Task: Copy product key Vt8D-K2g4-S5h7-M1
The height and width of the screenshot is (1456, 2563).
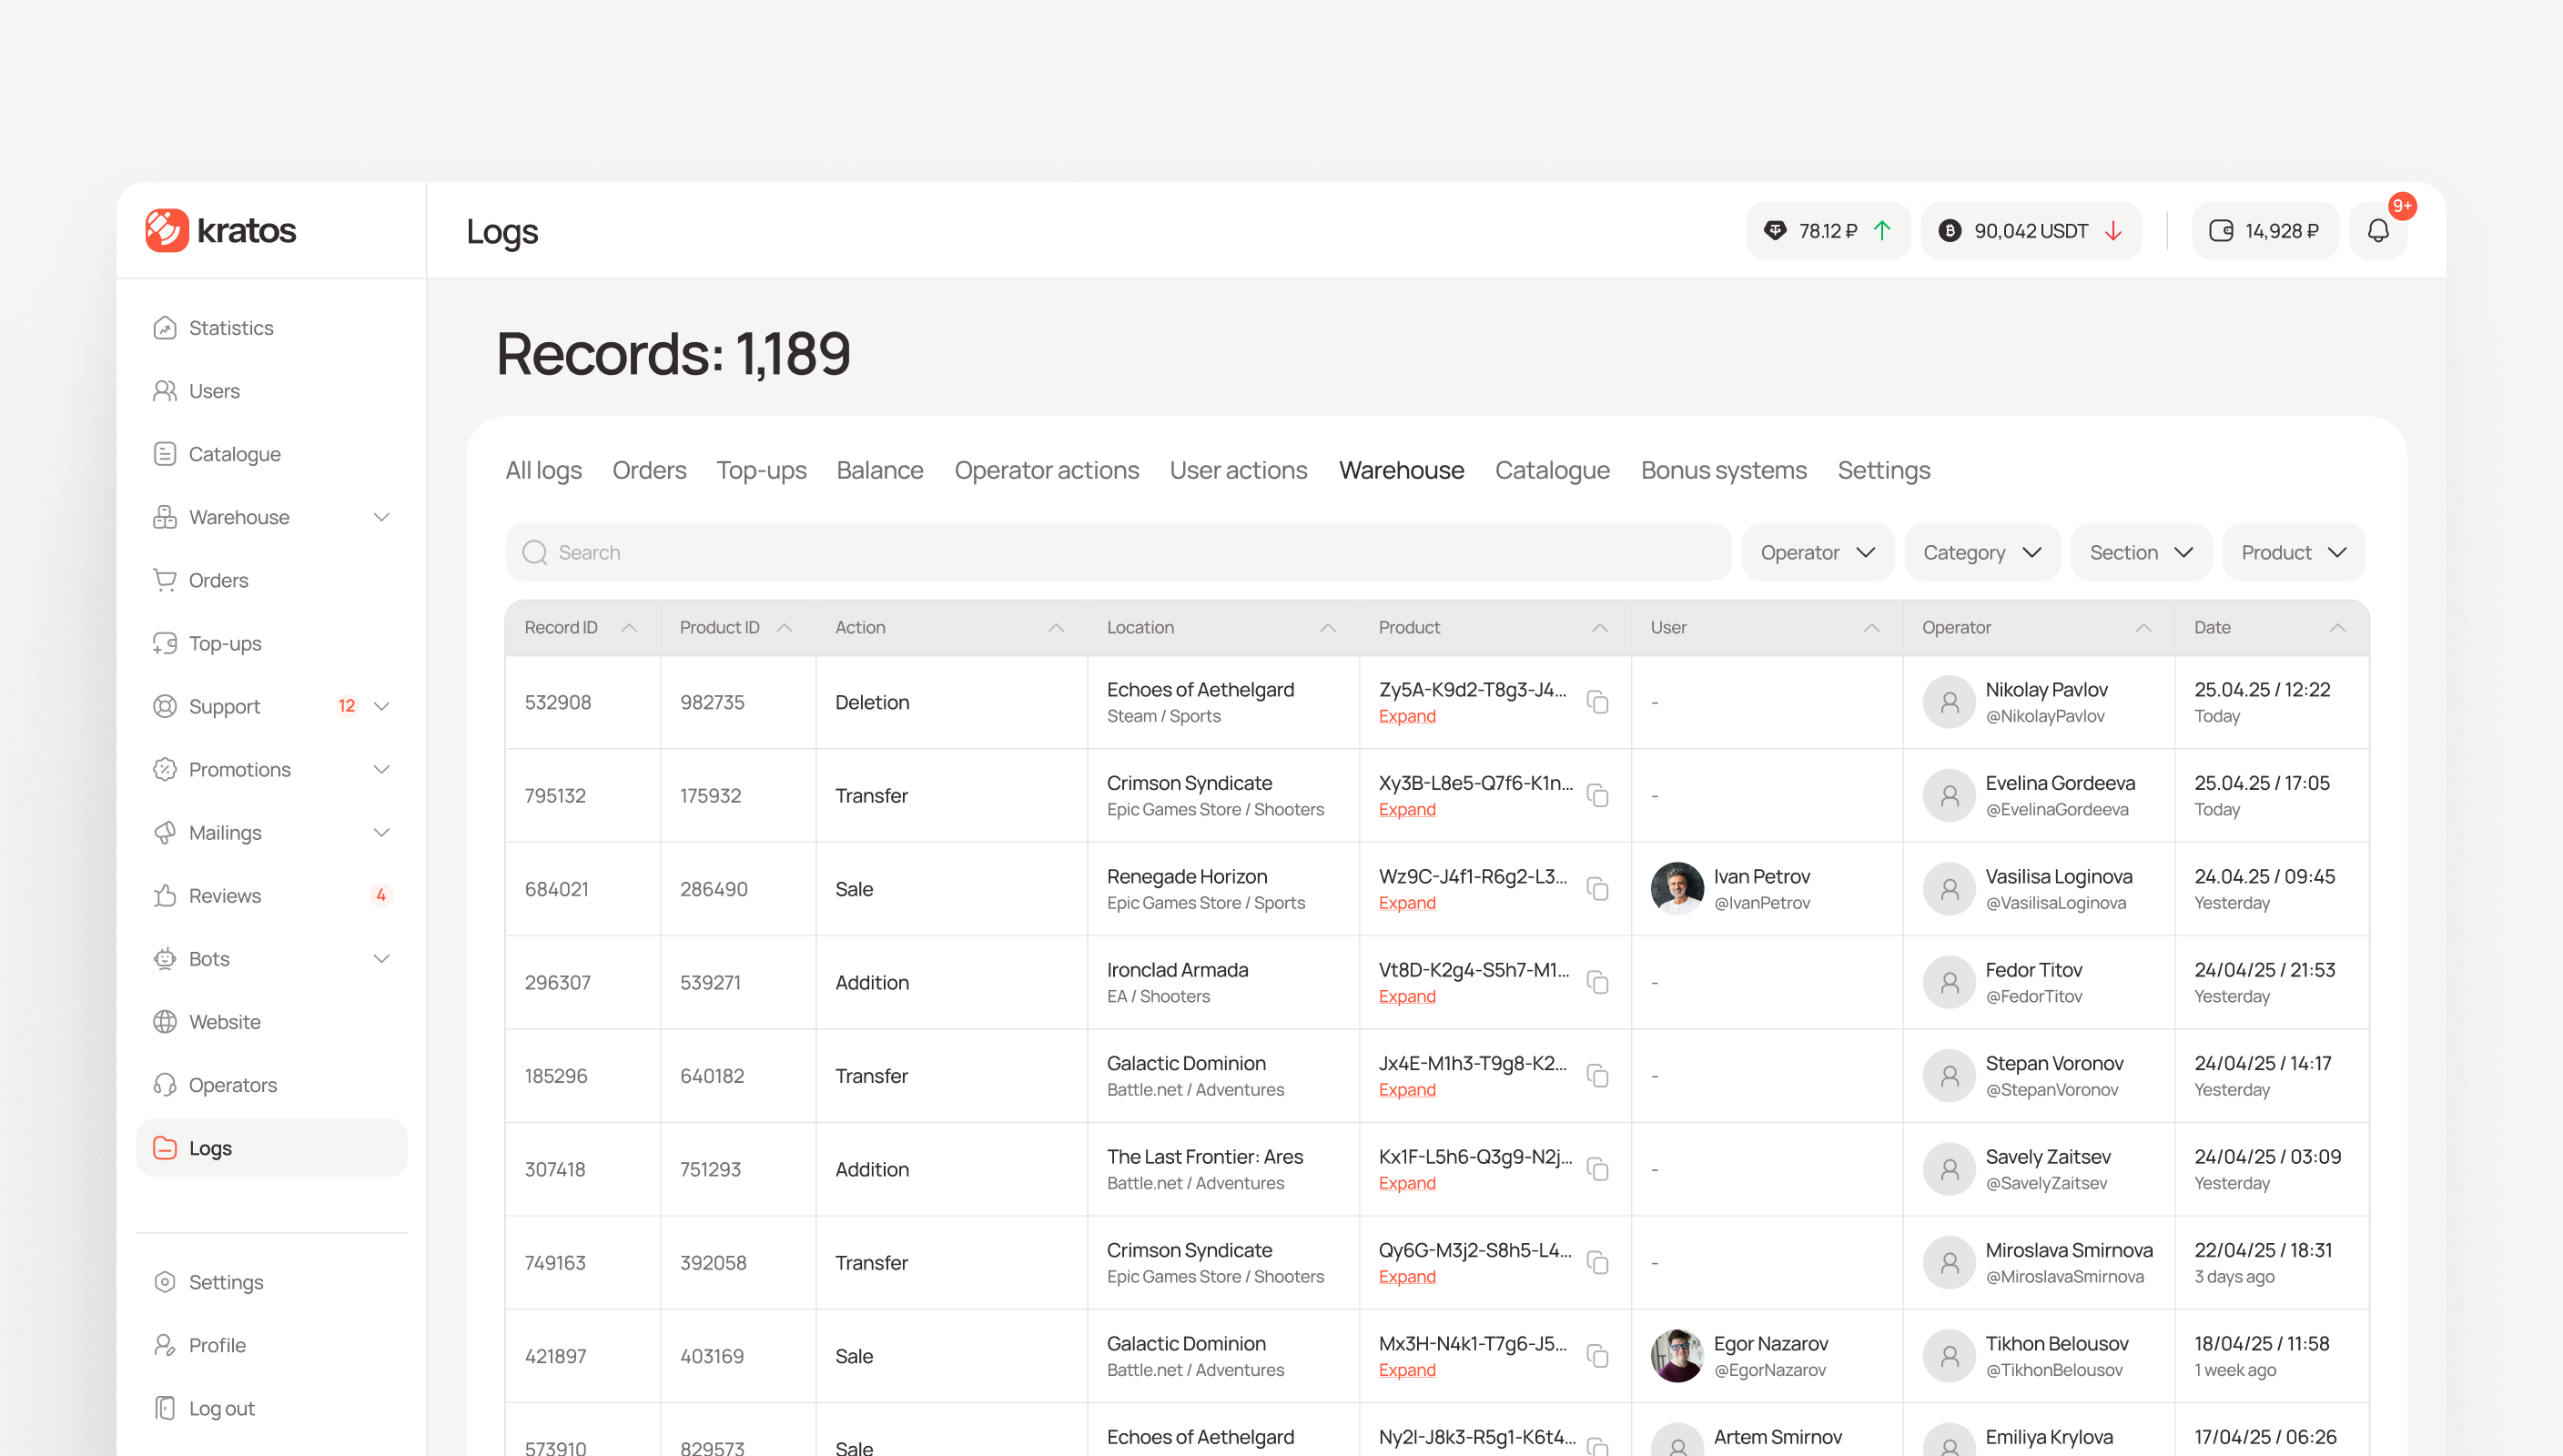Action: click(1597, 983)
